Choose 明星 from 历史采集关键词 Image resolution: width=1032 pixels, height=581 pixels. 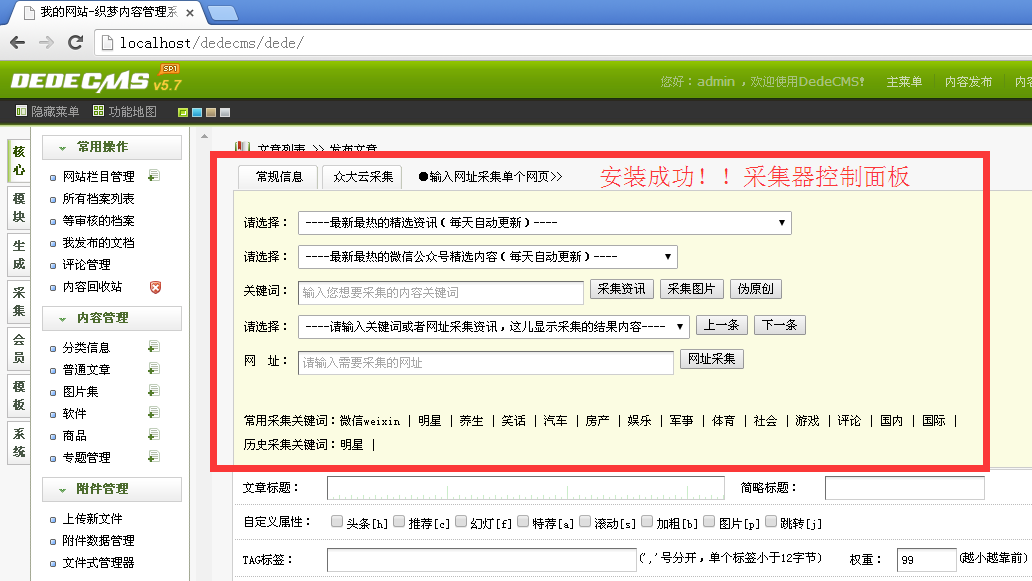(351, 445)
